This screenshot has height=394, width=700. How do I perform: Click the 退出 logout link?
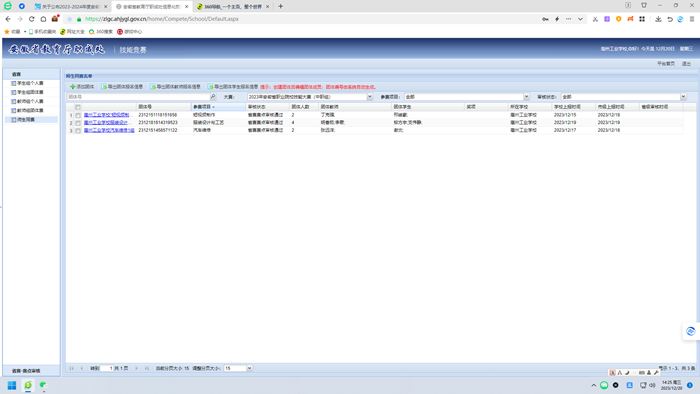tap(686, 64)
